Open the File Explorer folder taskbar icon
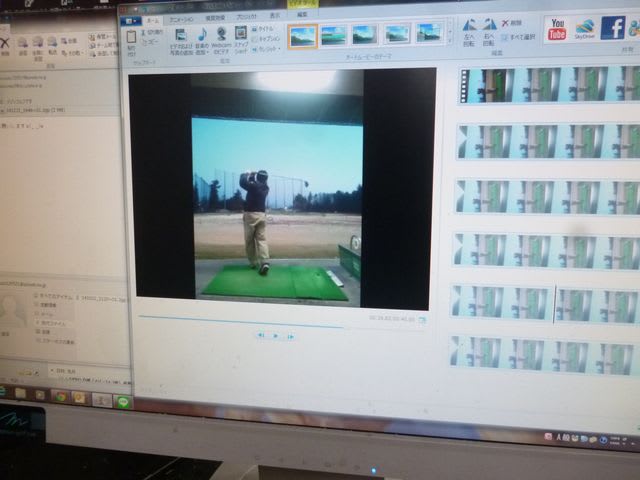This screenshot has height=480, width=640. (20, 393)
